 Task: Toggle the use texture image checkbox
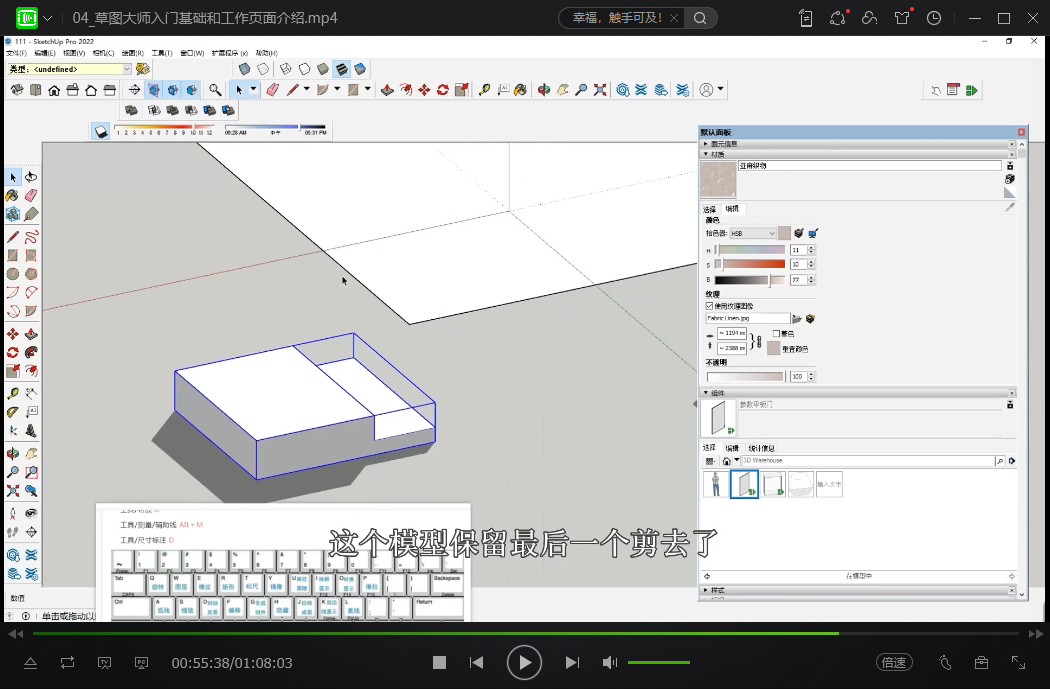[x=710, y=306]
